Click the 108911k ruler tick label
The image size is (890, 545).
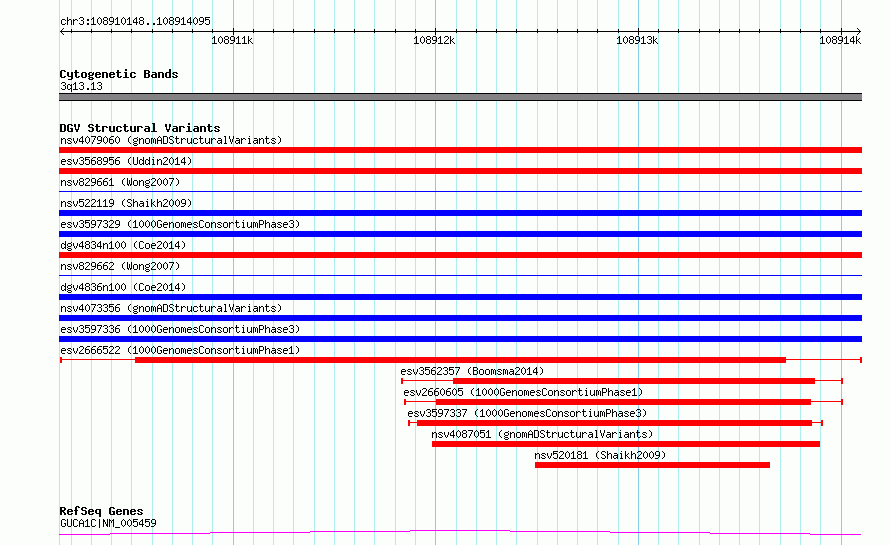tap(232, 40)
